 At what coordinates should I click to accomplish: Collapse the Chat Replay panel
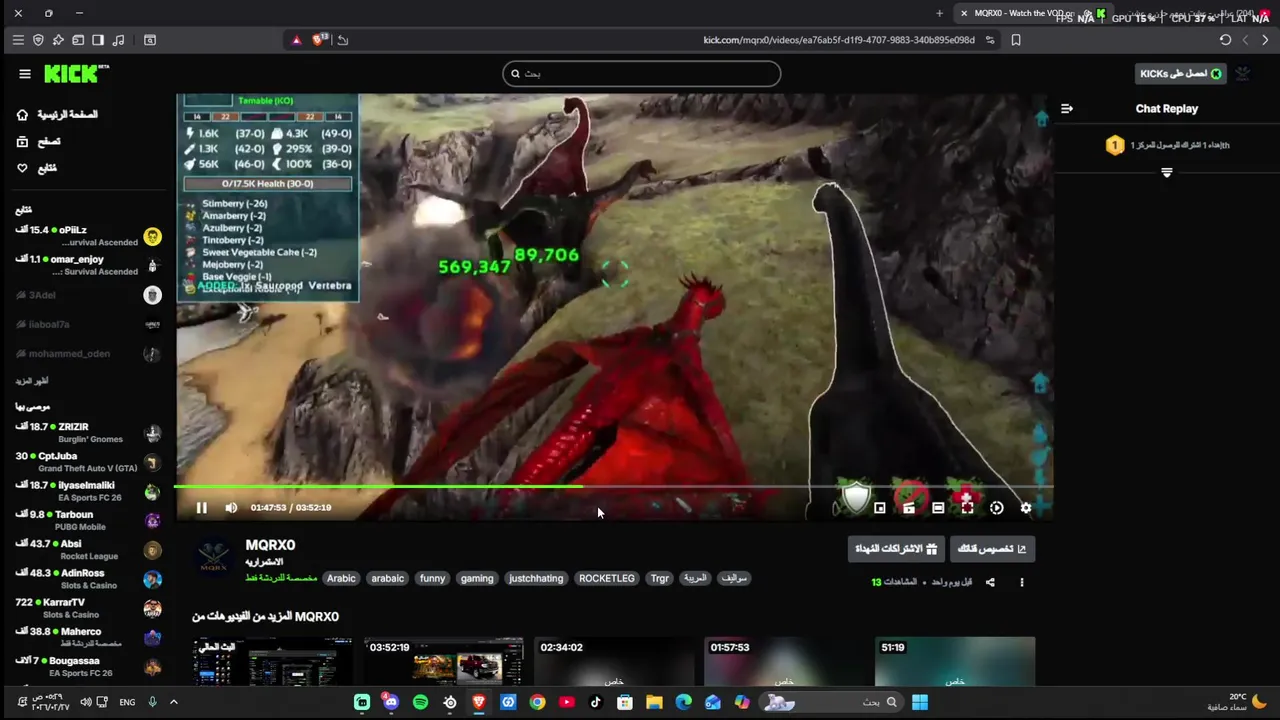click(1067, 109)
